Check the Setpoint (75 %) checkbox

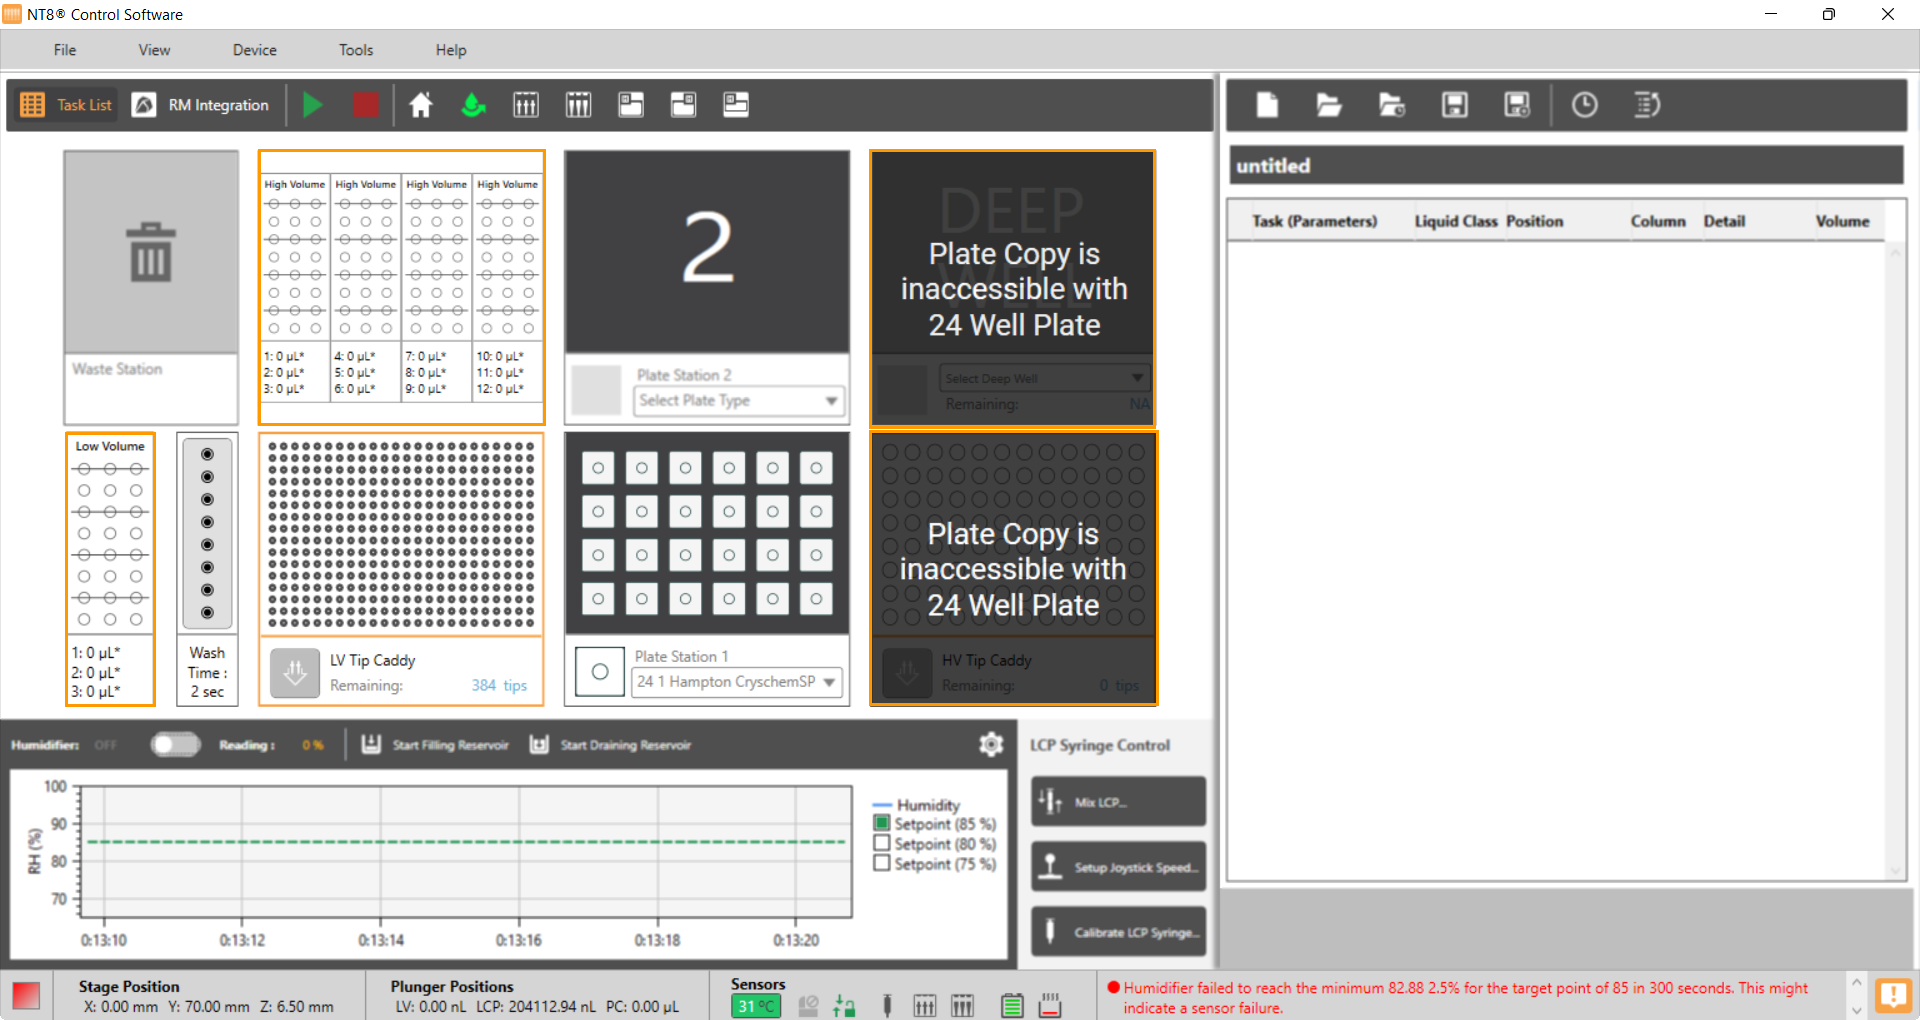point(882,863)
